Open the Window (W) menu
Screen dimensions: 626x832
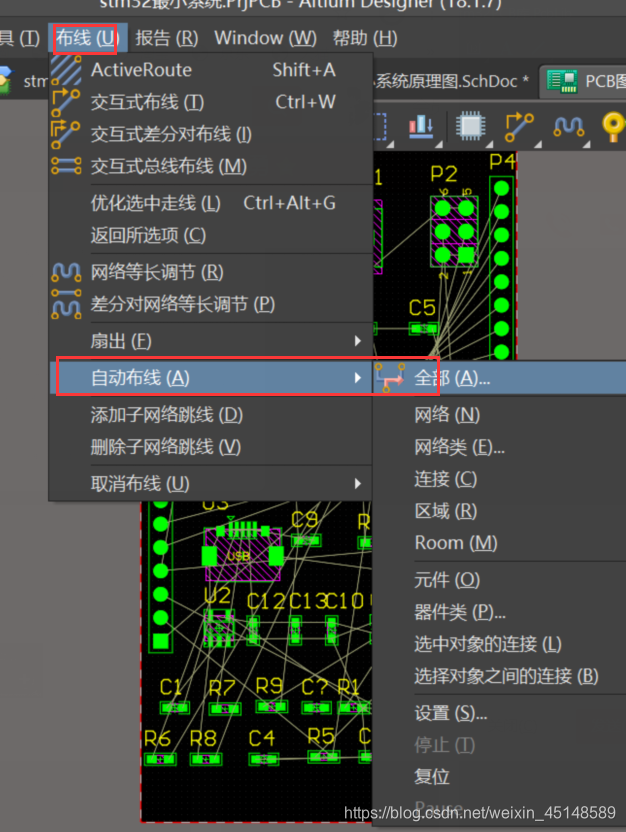[x=265, y=38]
